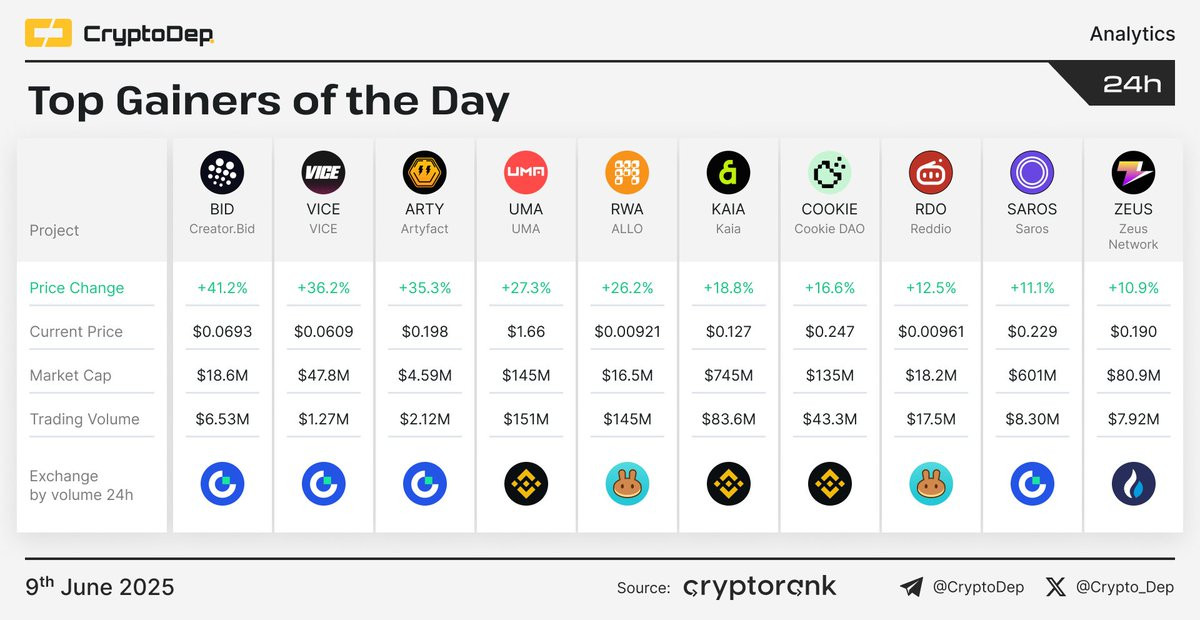
Task: Click the ZEUS Network token icon
Action: click(1133, 173)
